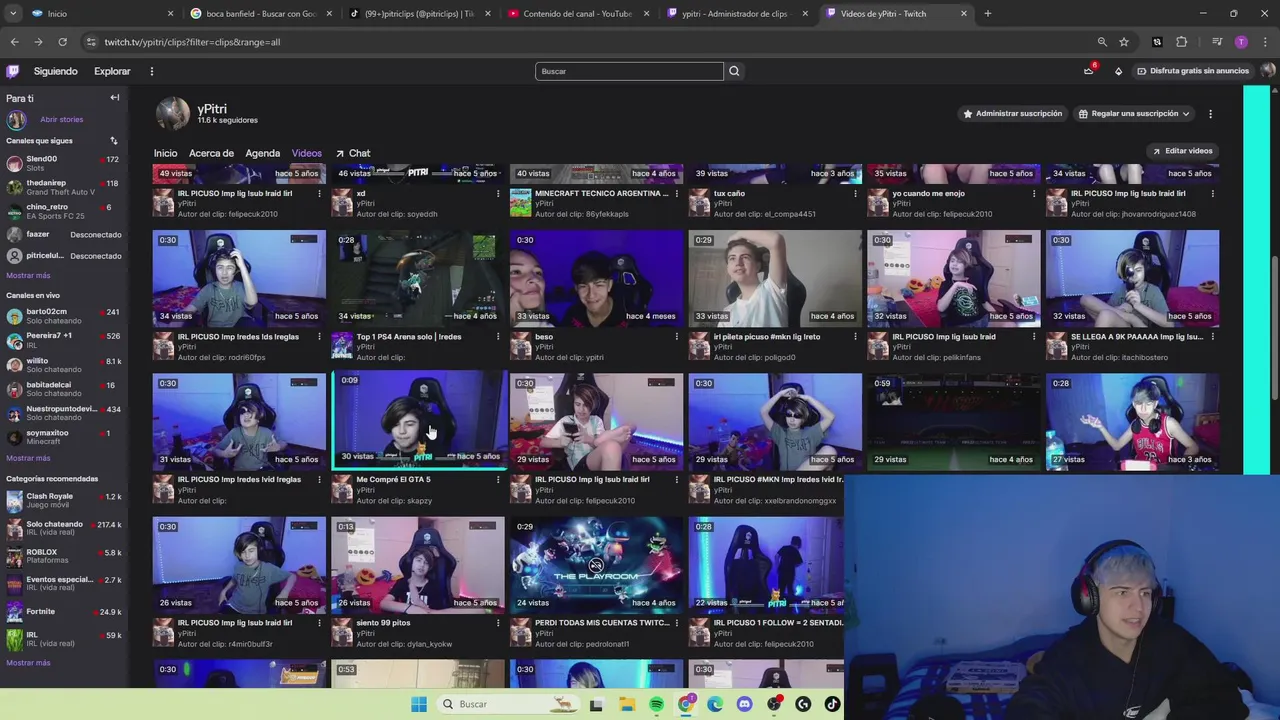Open 'thedanirep' channel in sidebar
This screenshot has height=720, width=1280.
62,187
